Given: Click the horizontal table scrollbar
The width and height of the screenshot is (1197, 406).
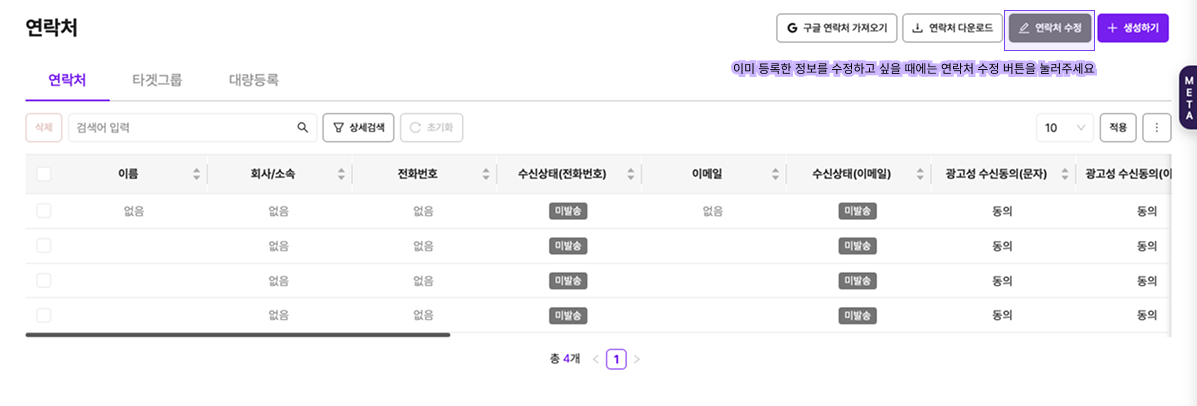Looking at the screenshot, I should [238, 335].
